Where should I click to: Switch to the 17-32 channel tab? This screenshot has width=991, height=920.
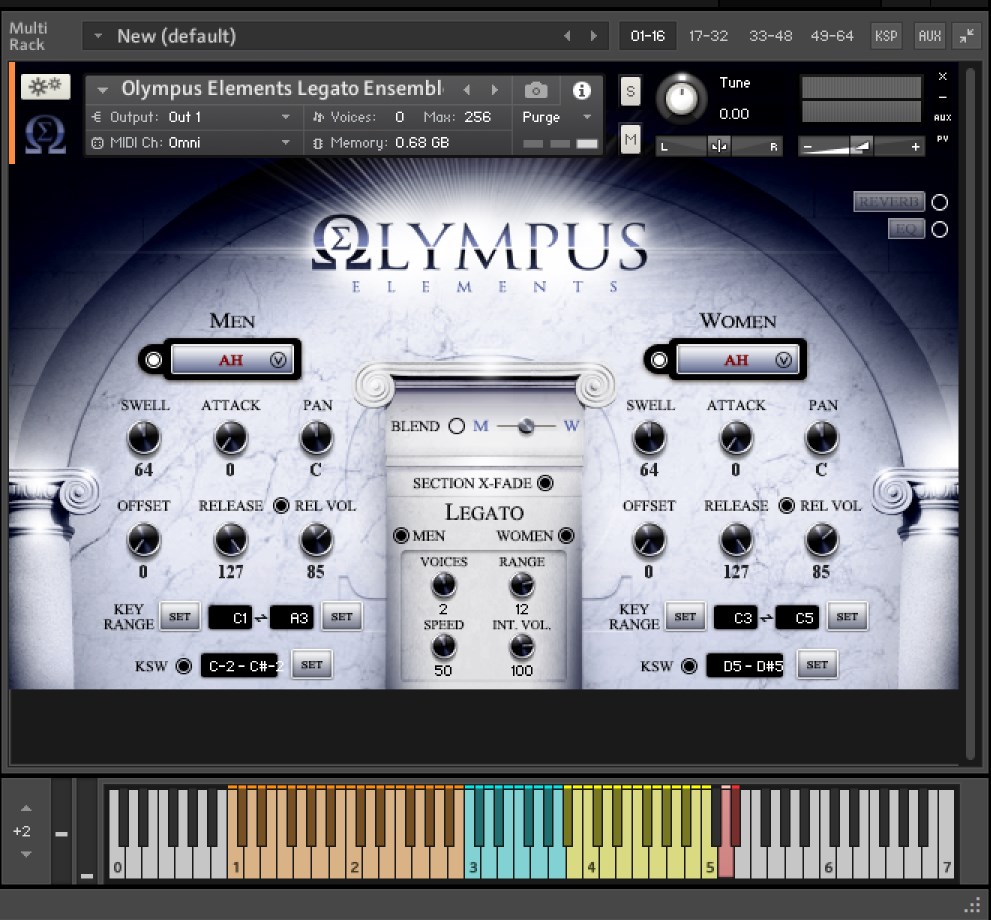coord(708,36)
